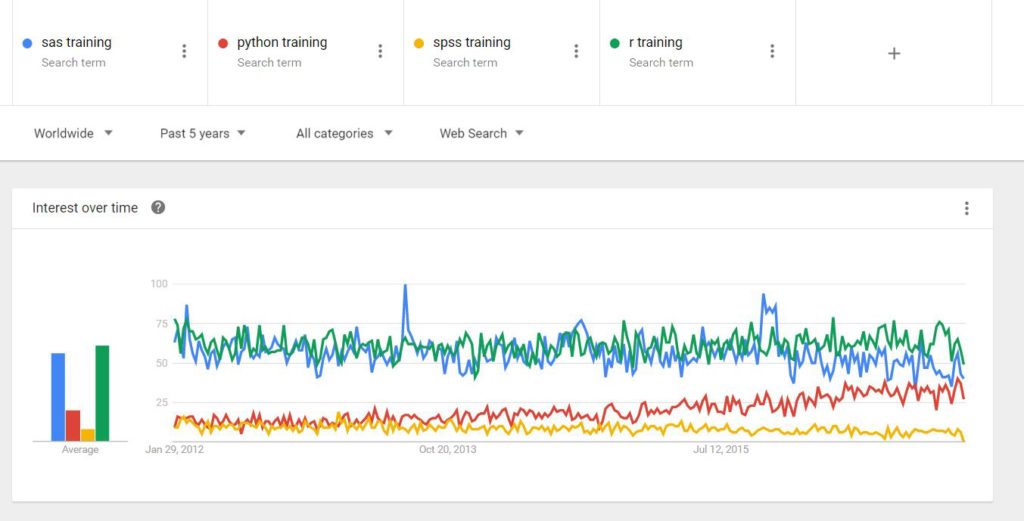Expand the Worldwide region dropdown
This screenshot has height=521, width=1024.
click(x=73, y=133)
